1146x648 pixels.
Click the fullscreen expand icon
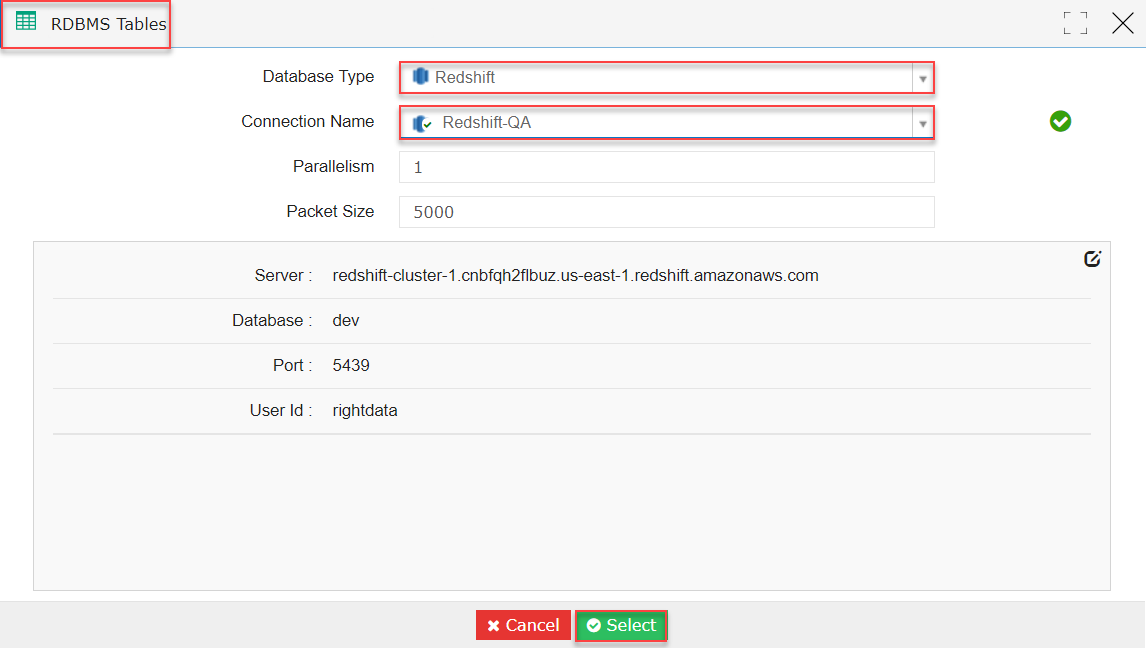pos(1075,23)
